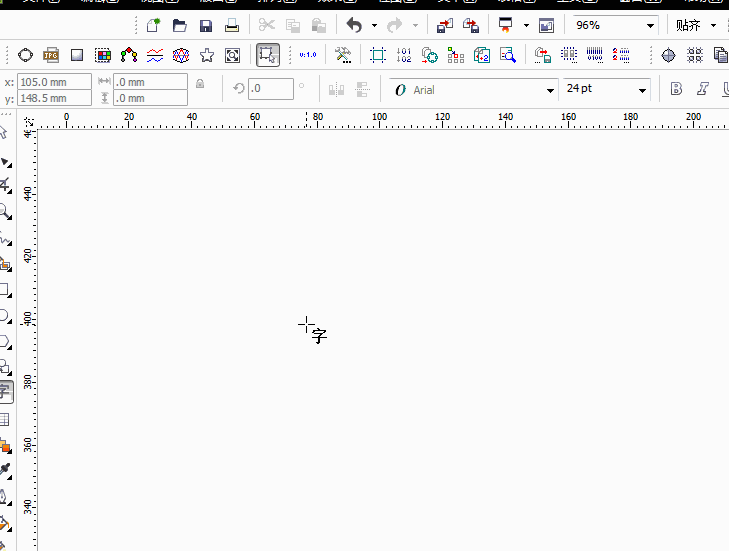The height and width of the screenshot is (551, 729).
Task: Print the document
Action: coord(232,26)
